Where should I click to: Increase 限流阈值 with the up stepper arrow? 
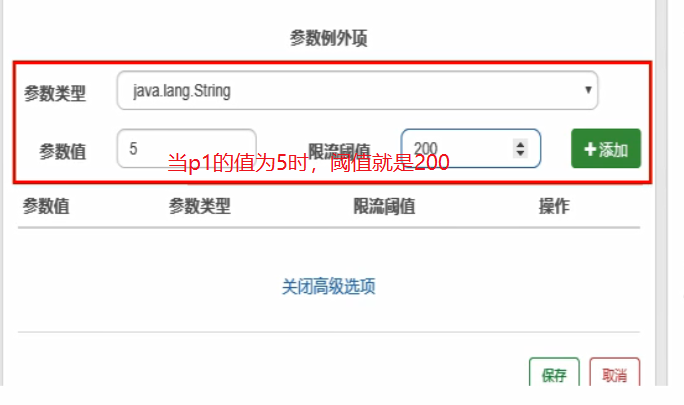tap(520, 144)
